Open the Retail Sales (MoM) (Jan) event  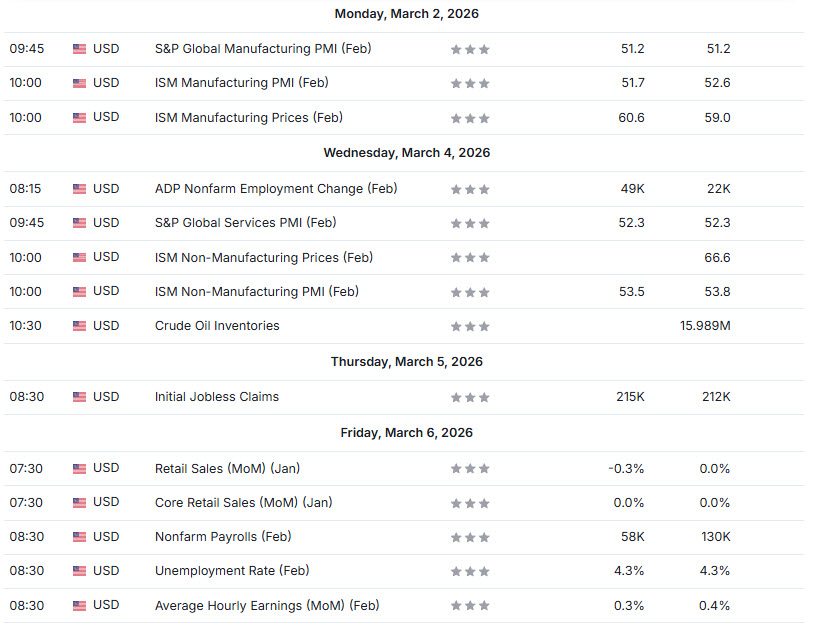point(227,468)
